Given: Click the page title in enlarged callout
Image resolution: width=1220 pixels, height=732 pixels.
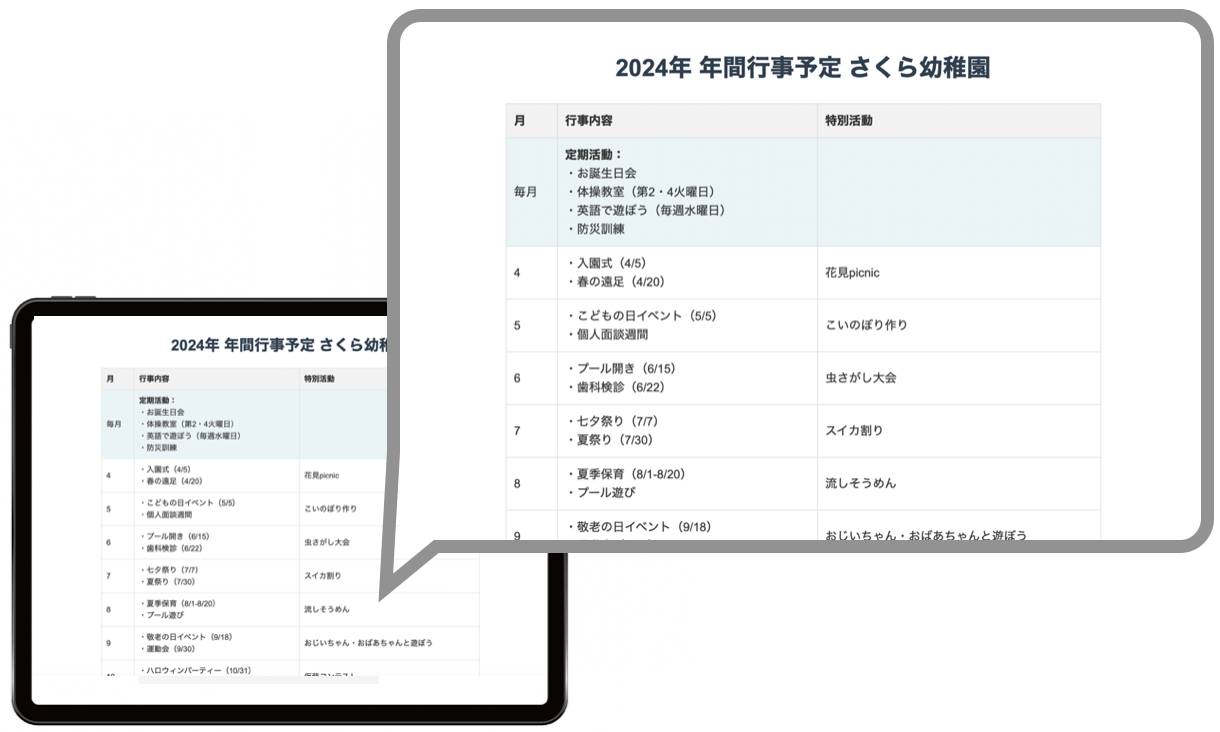Looking at the screenshot, I should pos(803,68).
